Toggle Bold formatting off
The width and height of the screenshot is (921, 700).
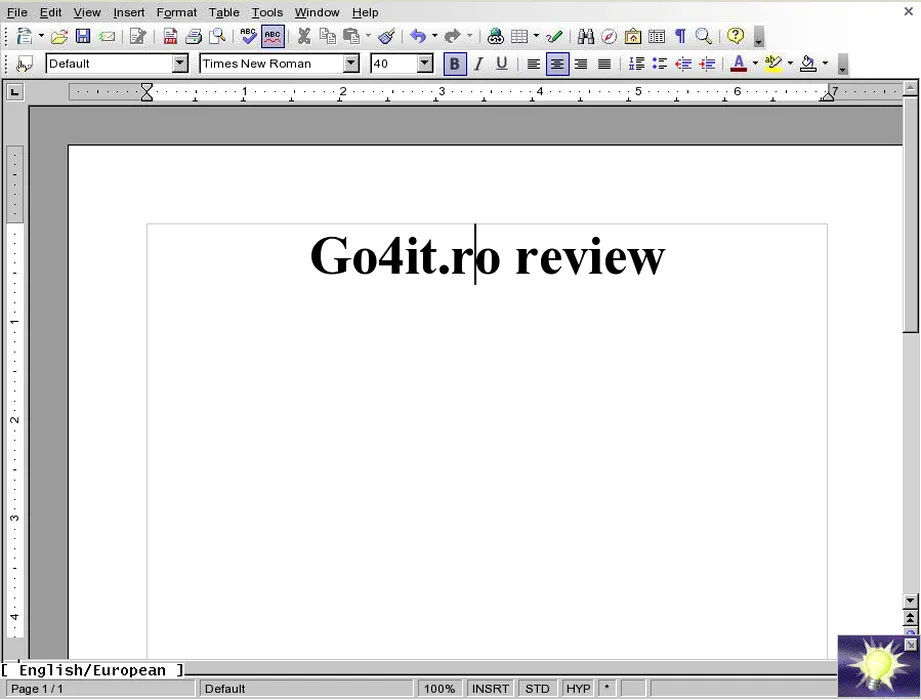454,64
